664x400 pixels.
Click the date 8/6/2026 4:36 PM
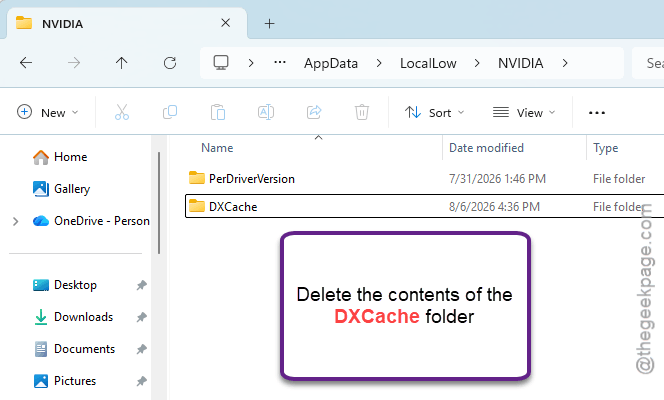coord(494,207)
